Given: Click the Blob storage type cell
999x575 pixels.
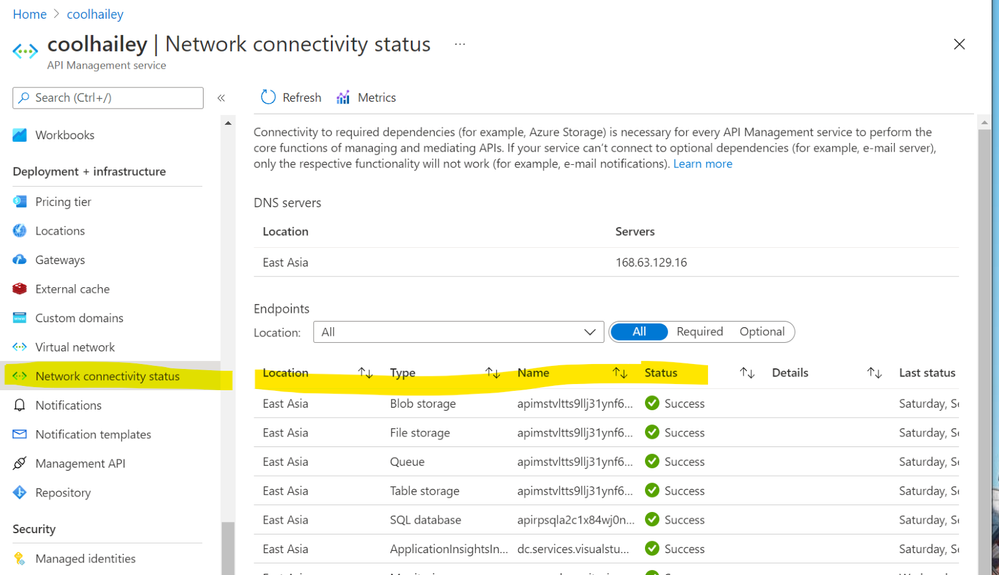Looking at the screenshot, I should click(x=423, y=403).
